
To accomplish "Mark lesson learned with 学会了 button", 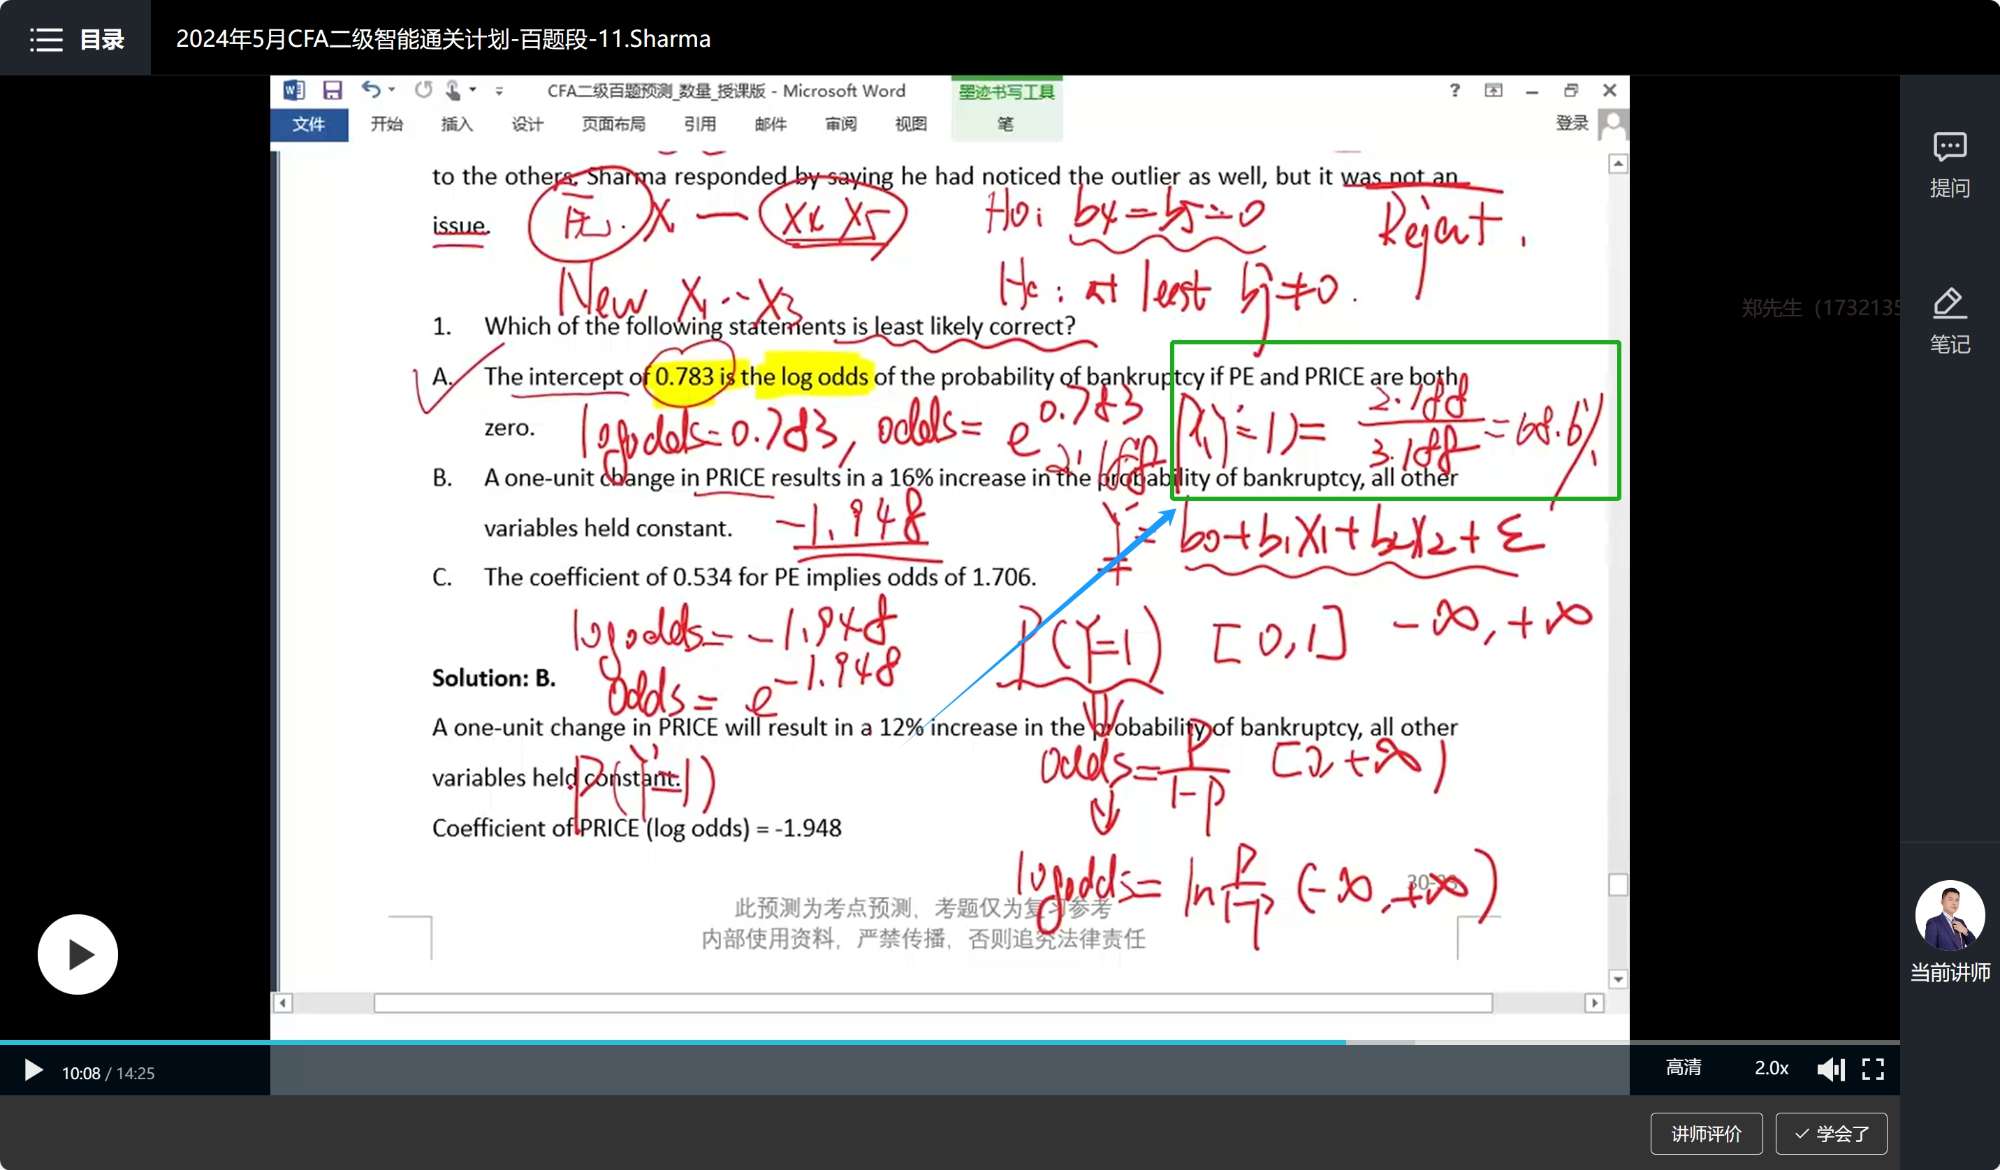I will pos(1831,1133).
